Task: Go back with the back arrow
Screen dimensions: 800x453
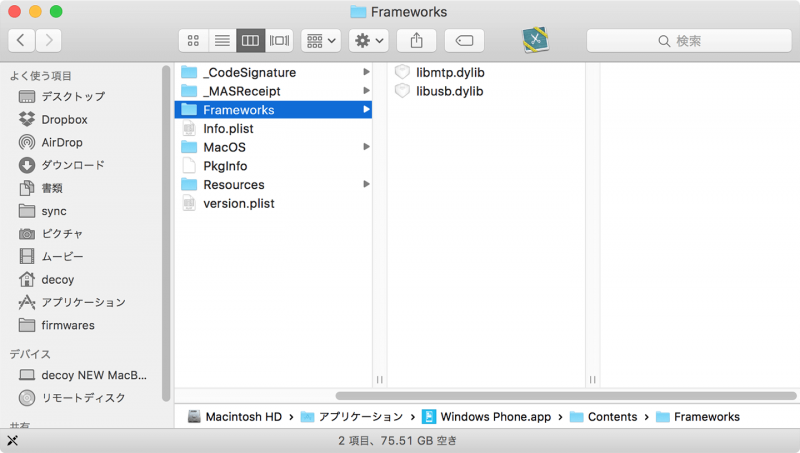Action: (21, 40)
